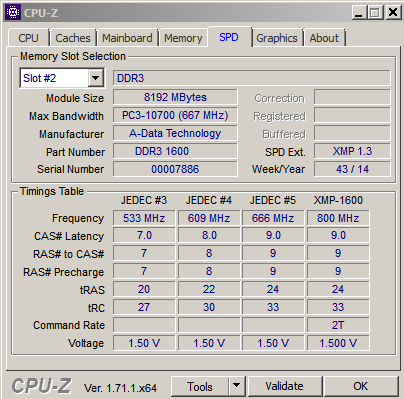404x399 pixels.
Task: Click the empty Correction field
Action: (352, 97)
